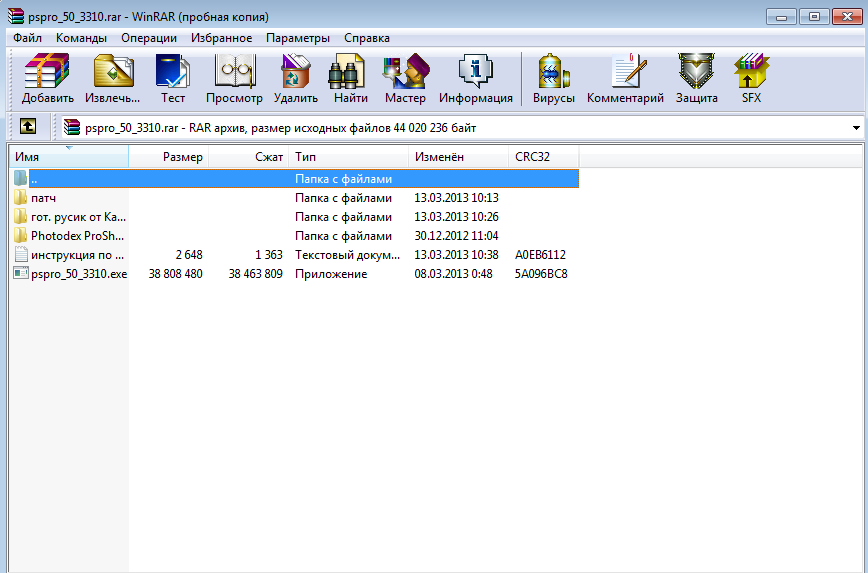Add archive Комментарий icon
This screenshot has width=868, height=573.
[x=629, y=71]
